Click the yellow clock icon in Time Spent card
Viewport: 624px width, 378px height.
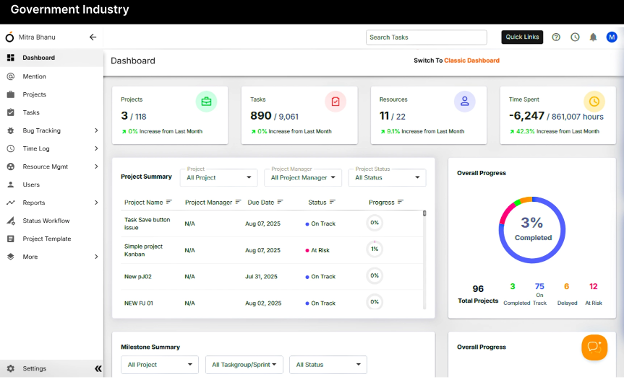tap(594, 101)
